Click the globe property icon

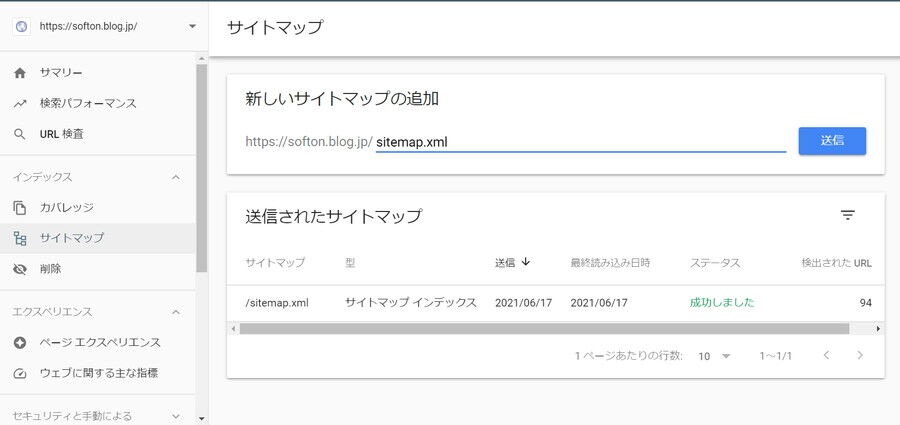[x=21, y=26]
